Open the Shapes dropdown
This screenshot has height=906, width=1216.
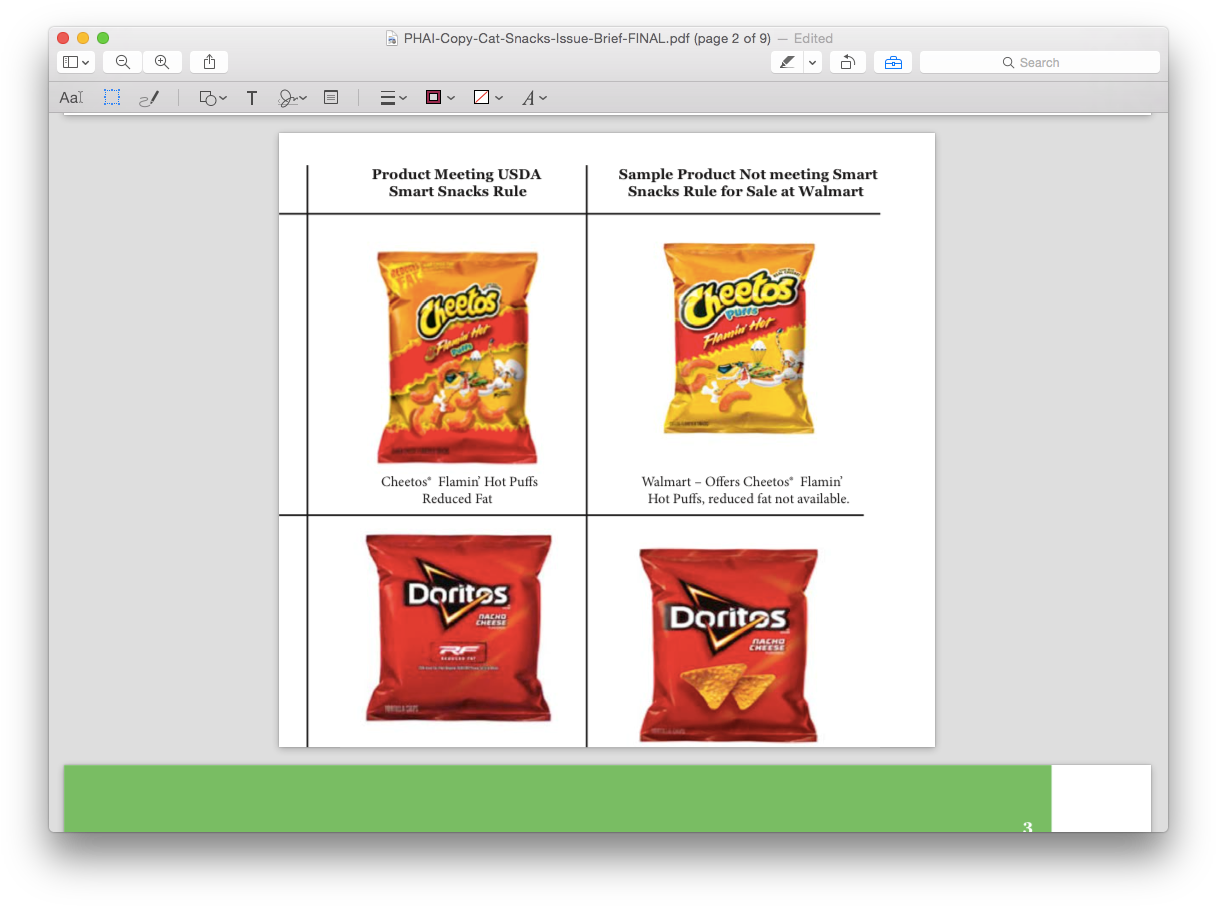tap(211, 97)
